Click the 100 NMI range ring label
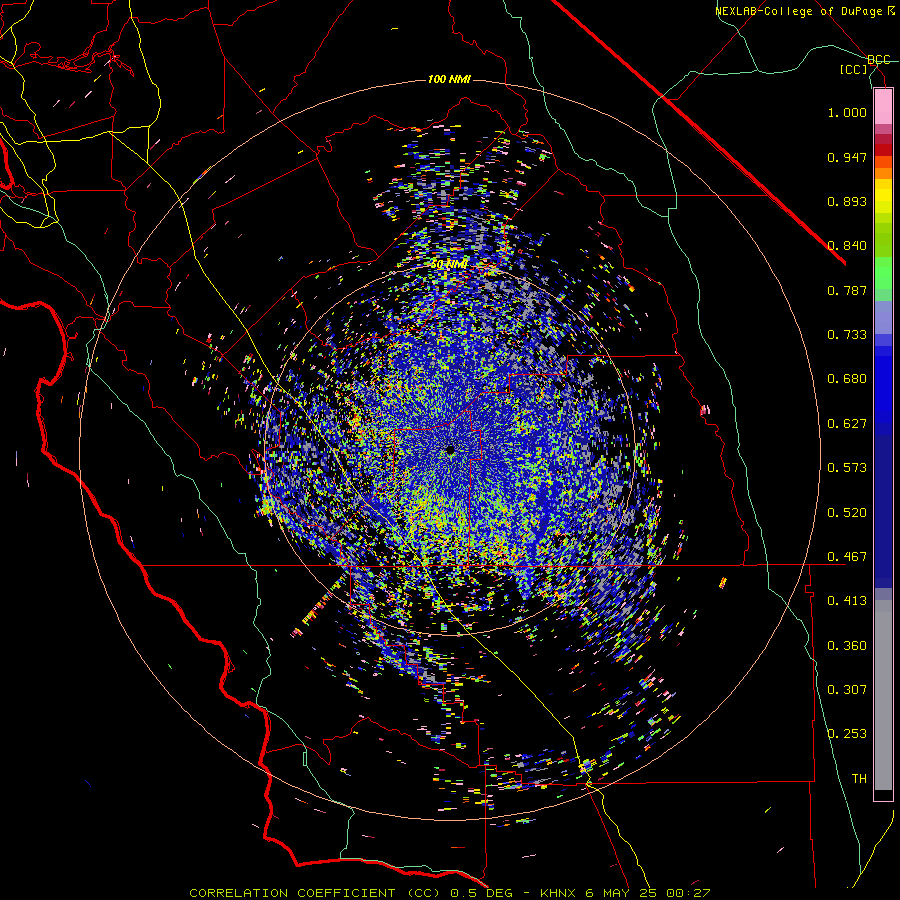 449,79
